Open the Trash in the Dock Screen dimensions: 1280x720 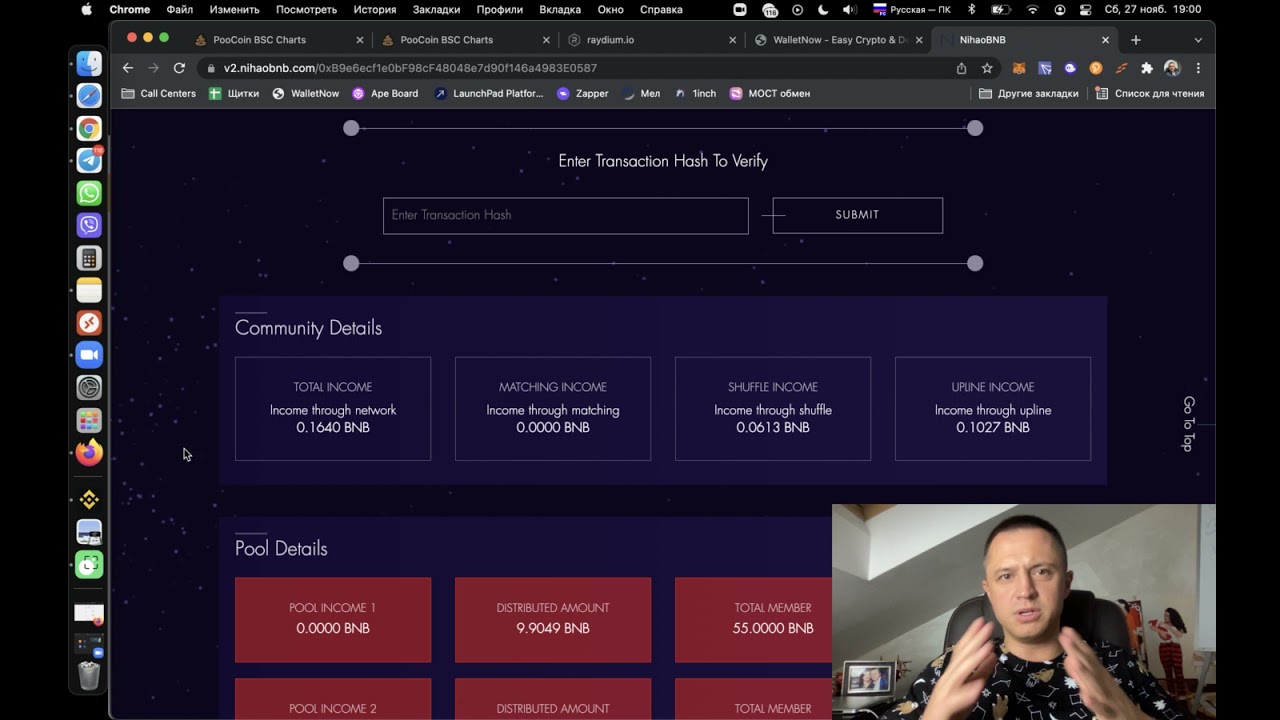tap(89, 676)
